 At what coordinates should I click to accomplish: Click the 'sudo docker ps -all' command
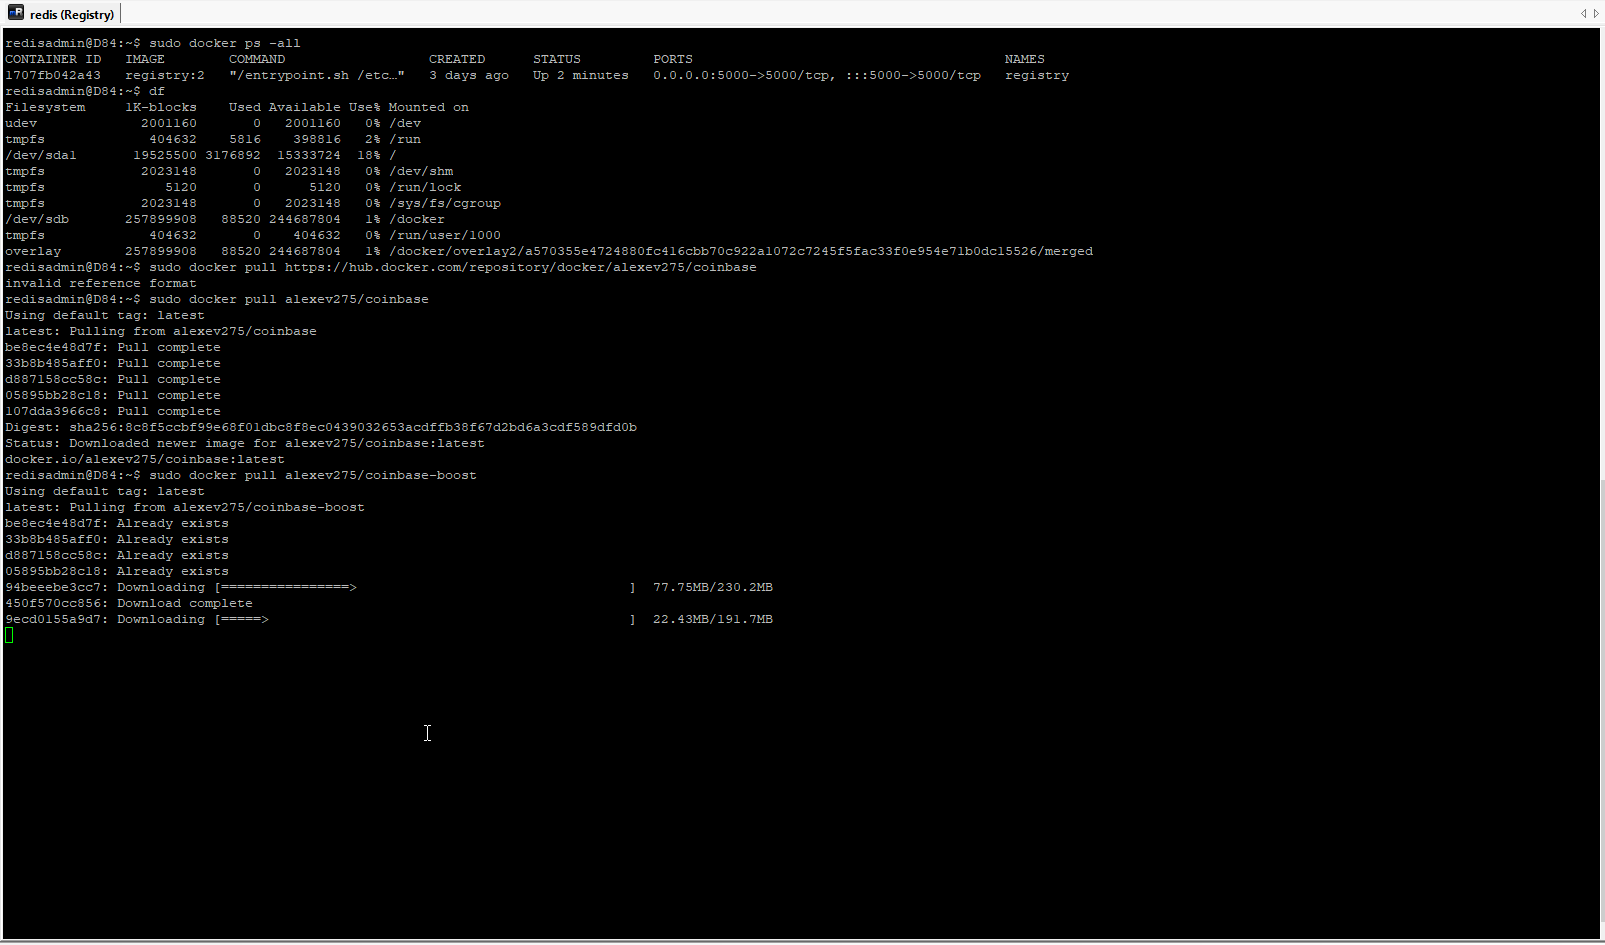pyautogui.click(x=225, y=43)
